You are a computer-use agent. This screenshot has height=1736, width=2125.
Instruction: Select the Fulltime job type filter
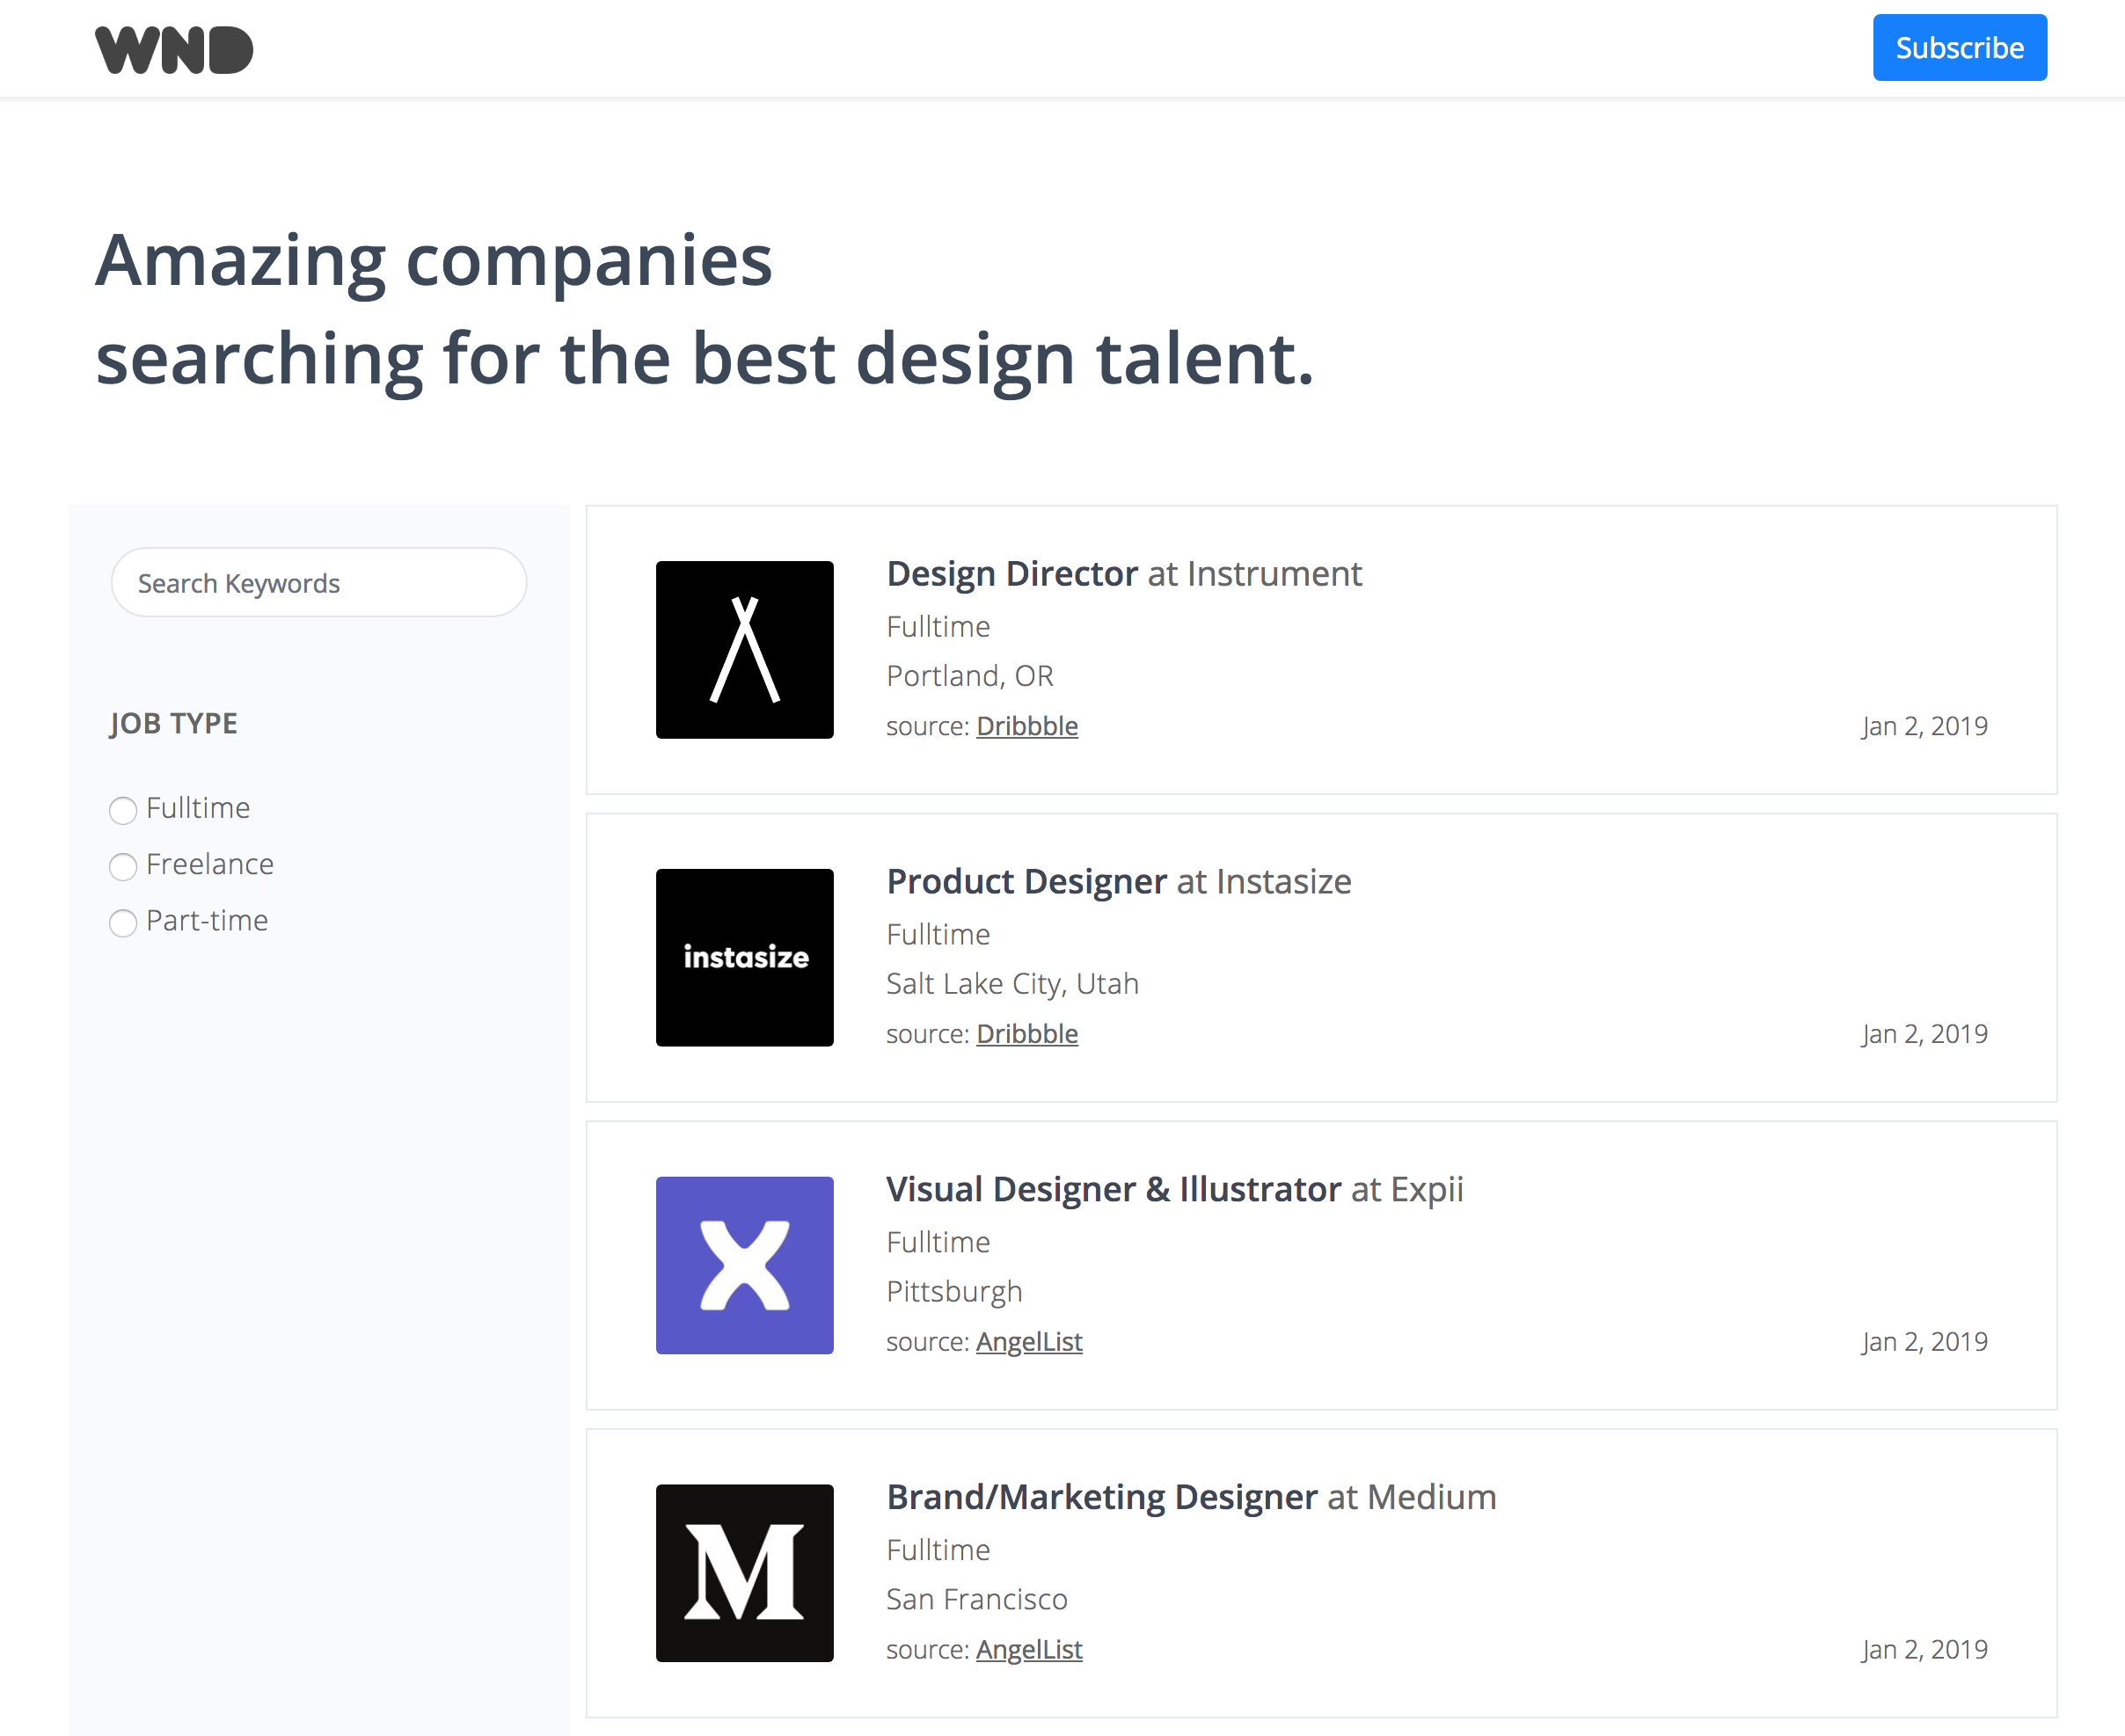123,811
